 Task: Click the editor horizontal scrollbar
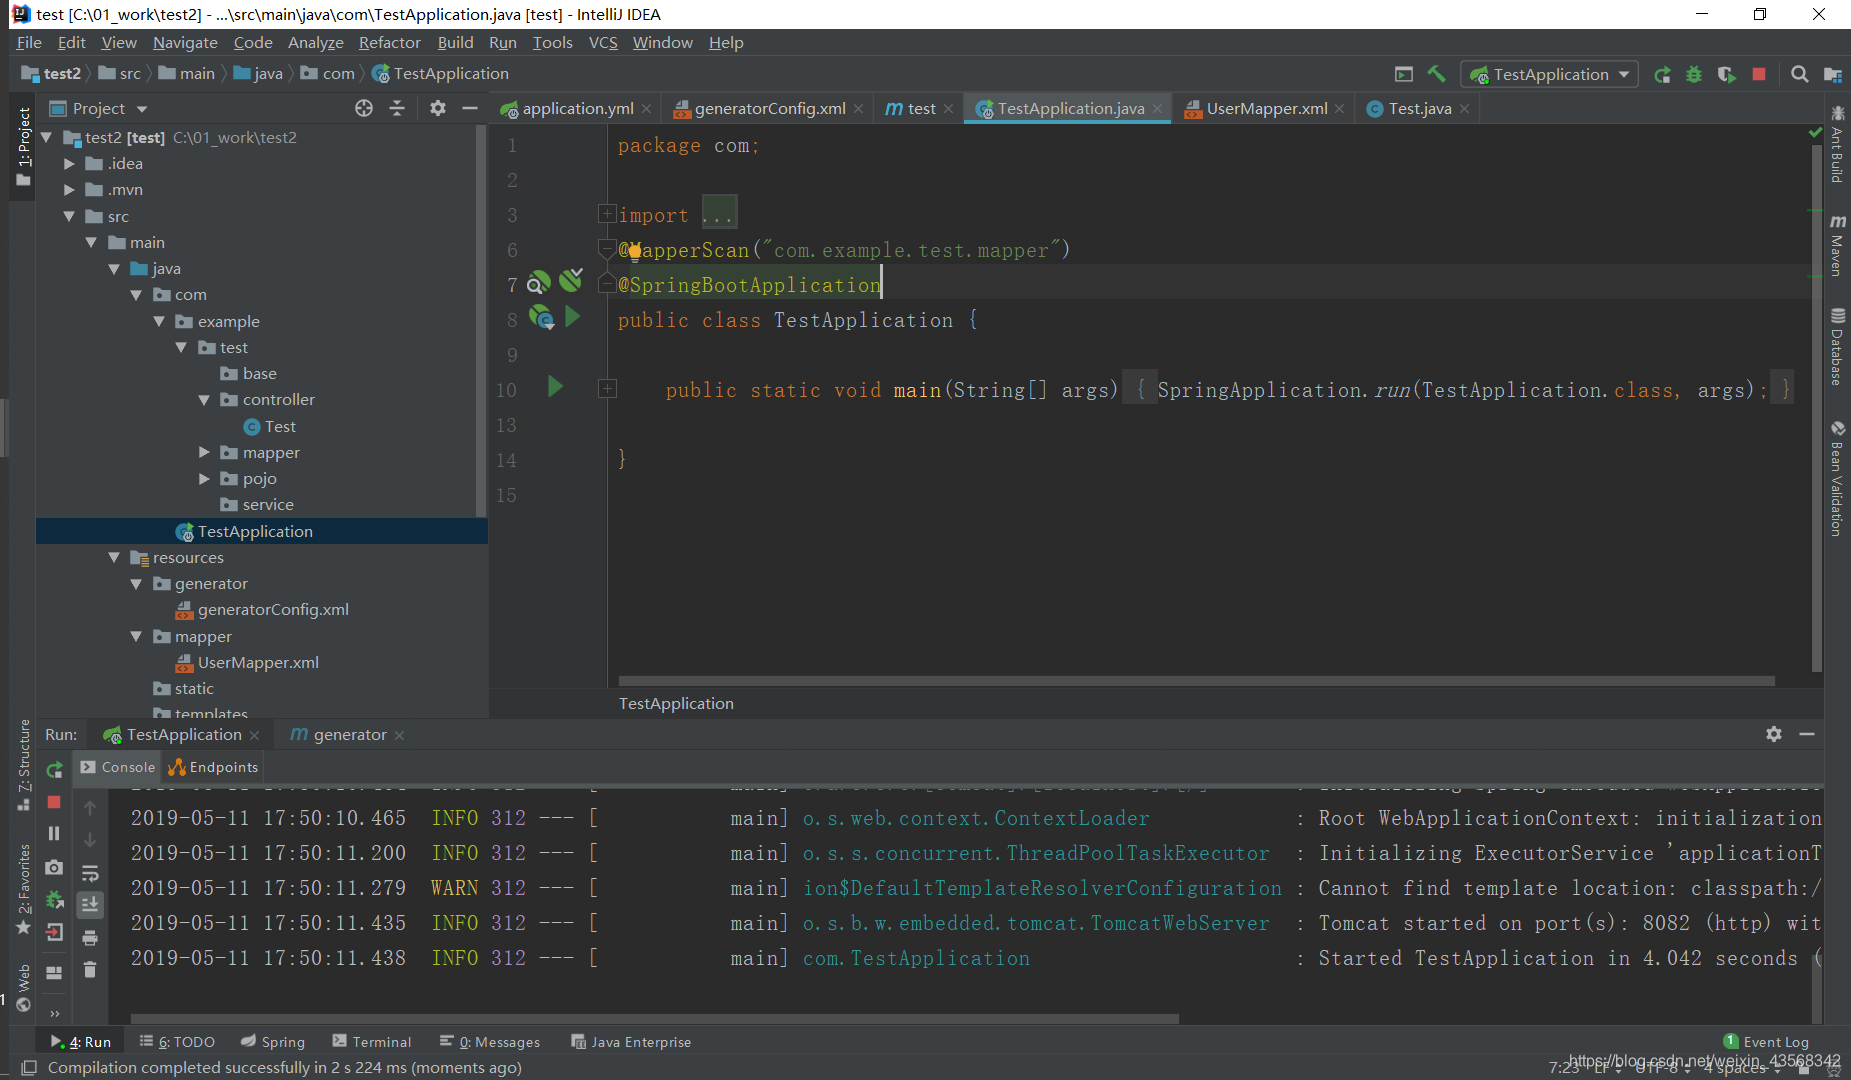click(1196, 681)
